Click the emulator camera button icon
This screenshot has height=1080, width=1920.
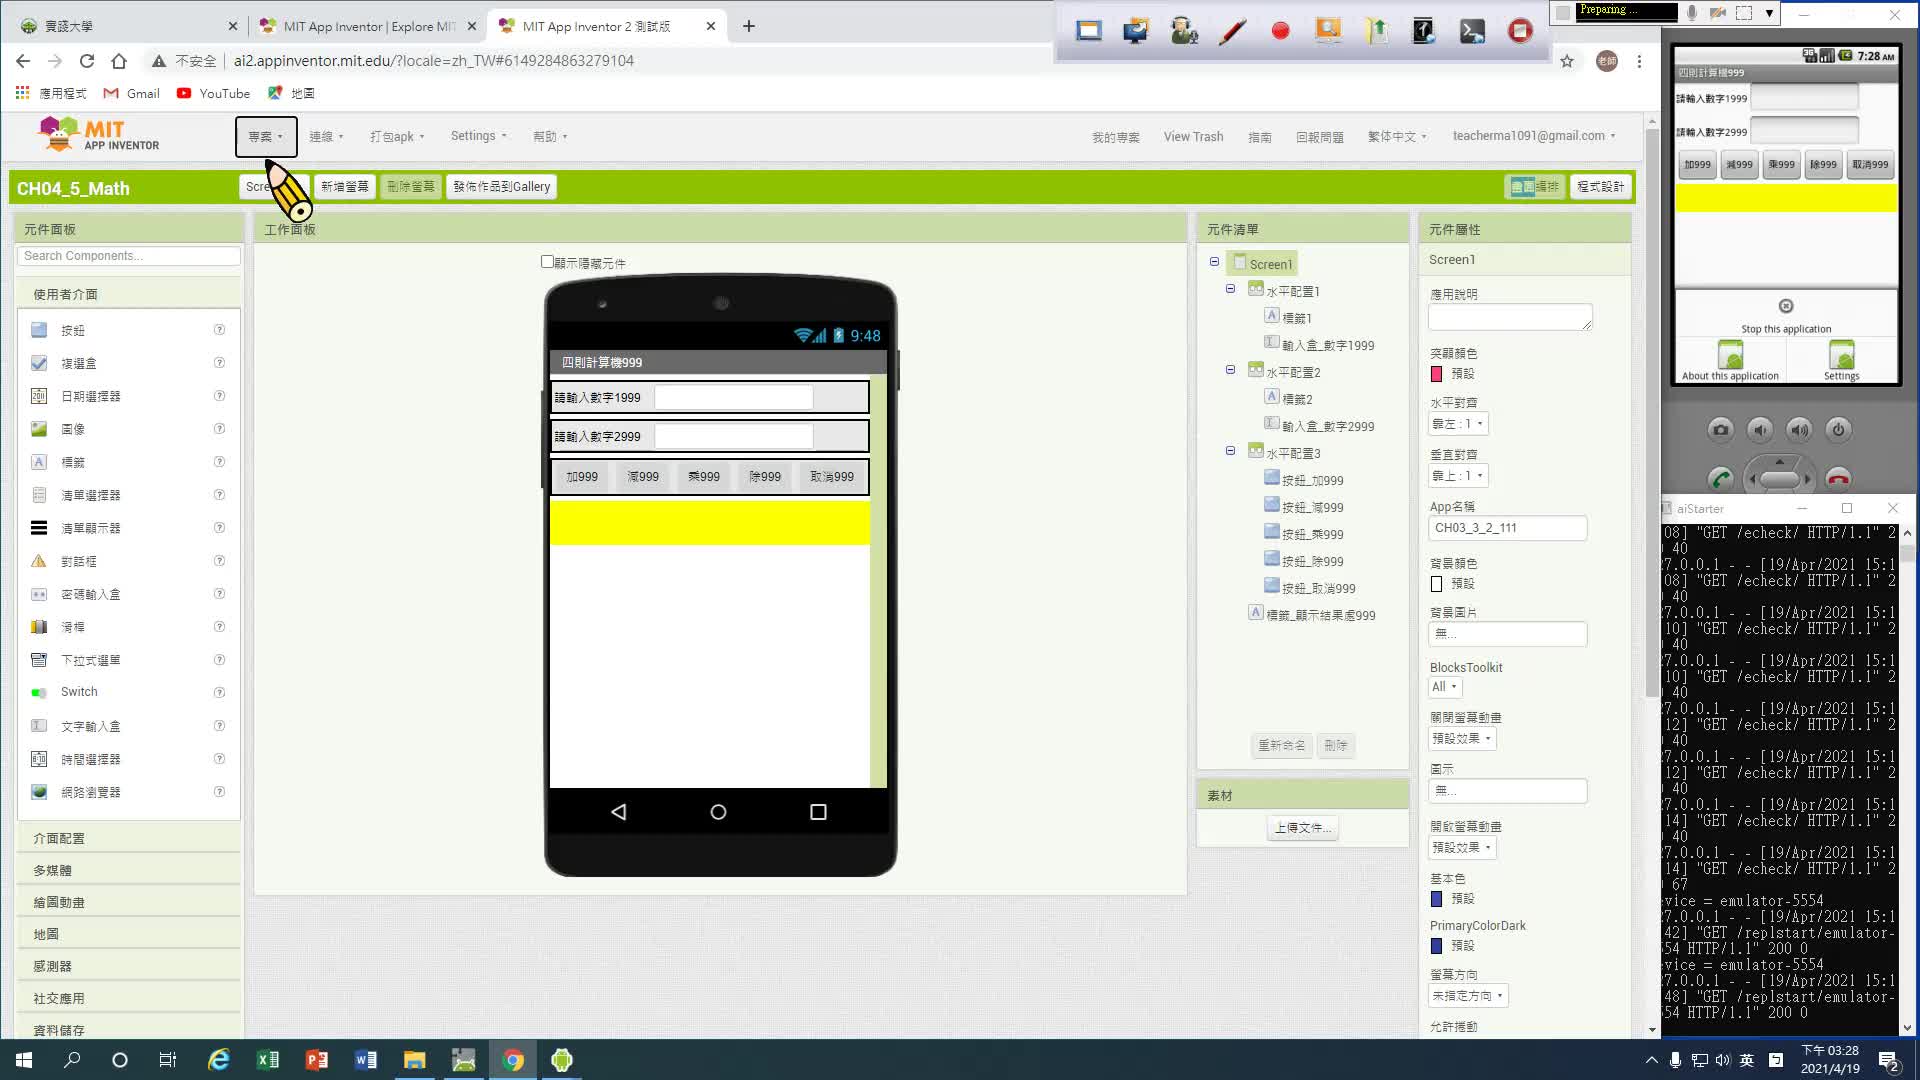[1720, 430]
